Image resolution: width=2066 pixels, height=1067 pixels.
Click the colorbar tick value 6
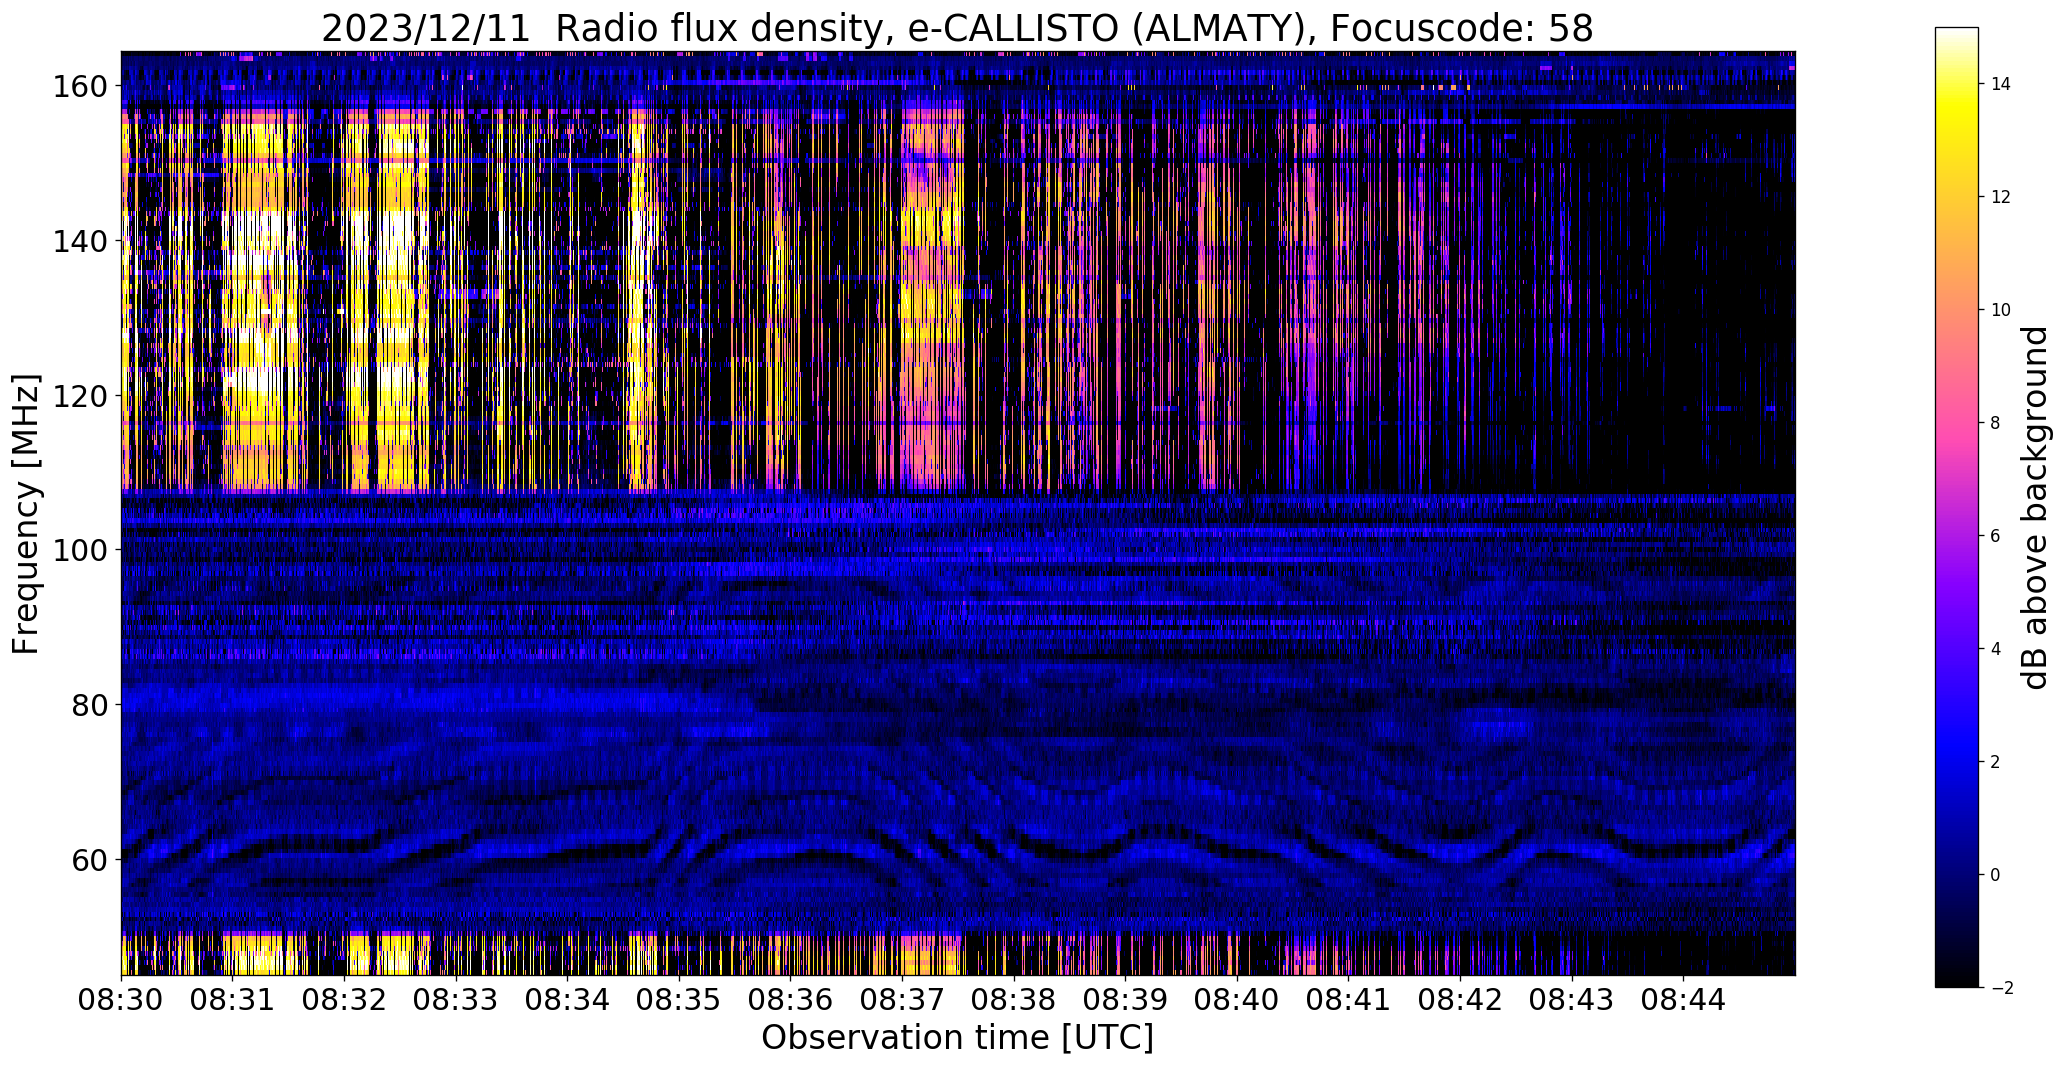point(1996,536)
